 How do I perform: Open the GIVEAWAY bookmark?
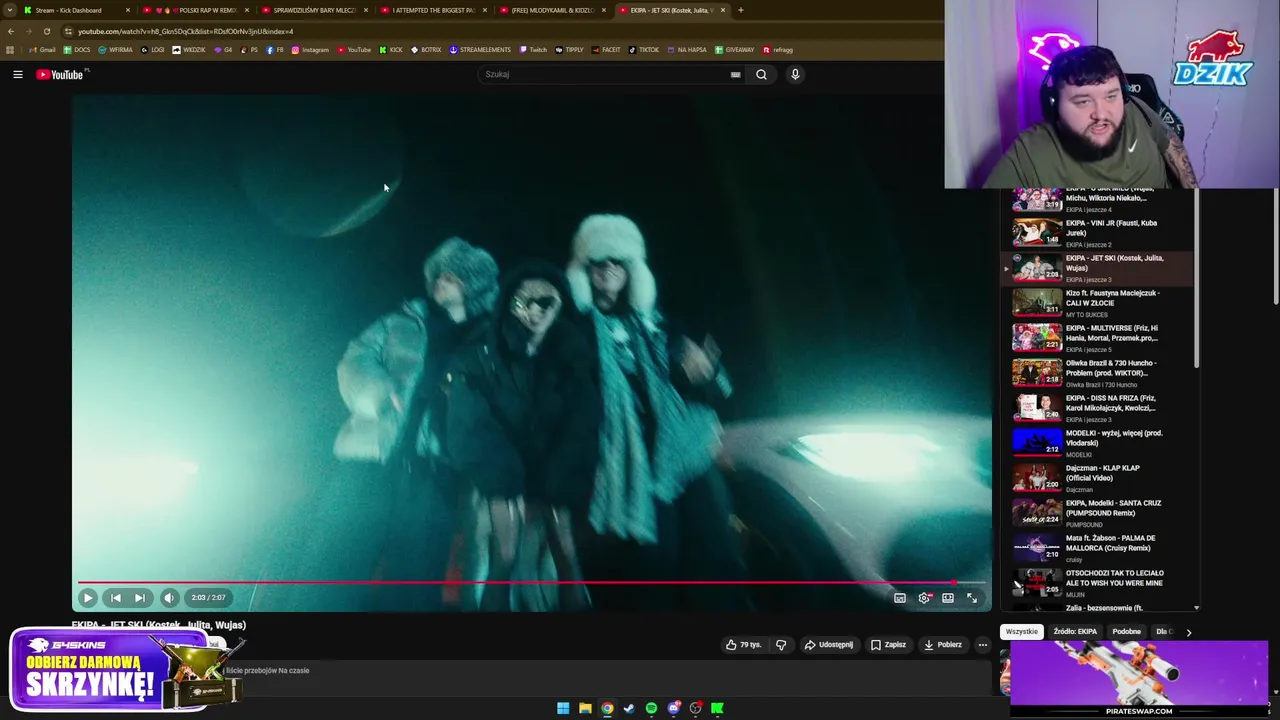[735, 50]
